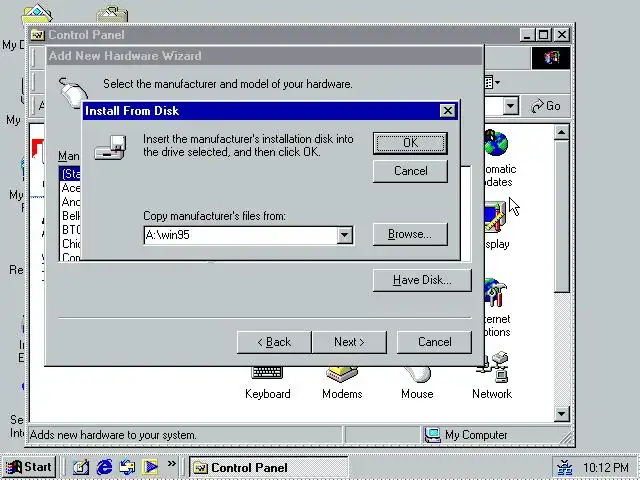Click the My Computer status bar icon
640x480 pixels.
pyautogui.click(x=433, y=435)
